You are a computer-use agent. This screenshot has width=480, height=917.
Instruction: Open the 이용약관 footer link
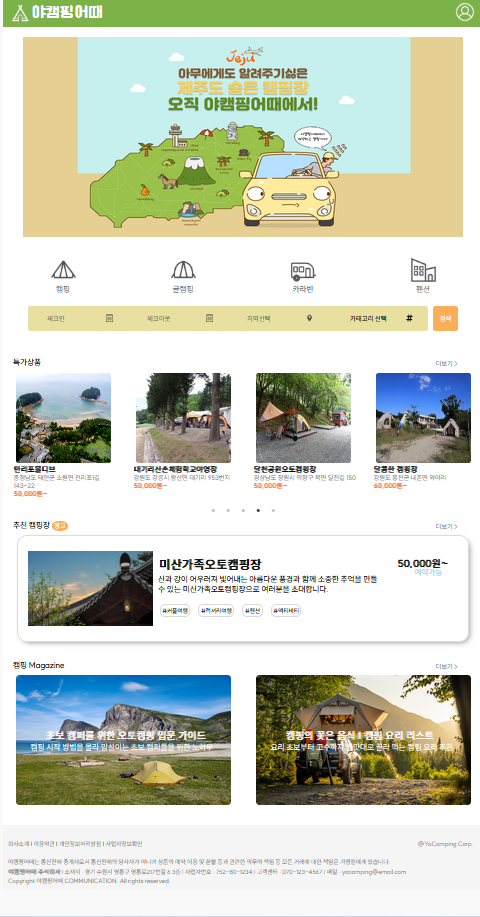pyautogui.click(x=43, y=843)
